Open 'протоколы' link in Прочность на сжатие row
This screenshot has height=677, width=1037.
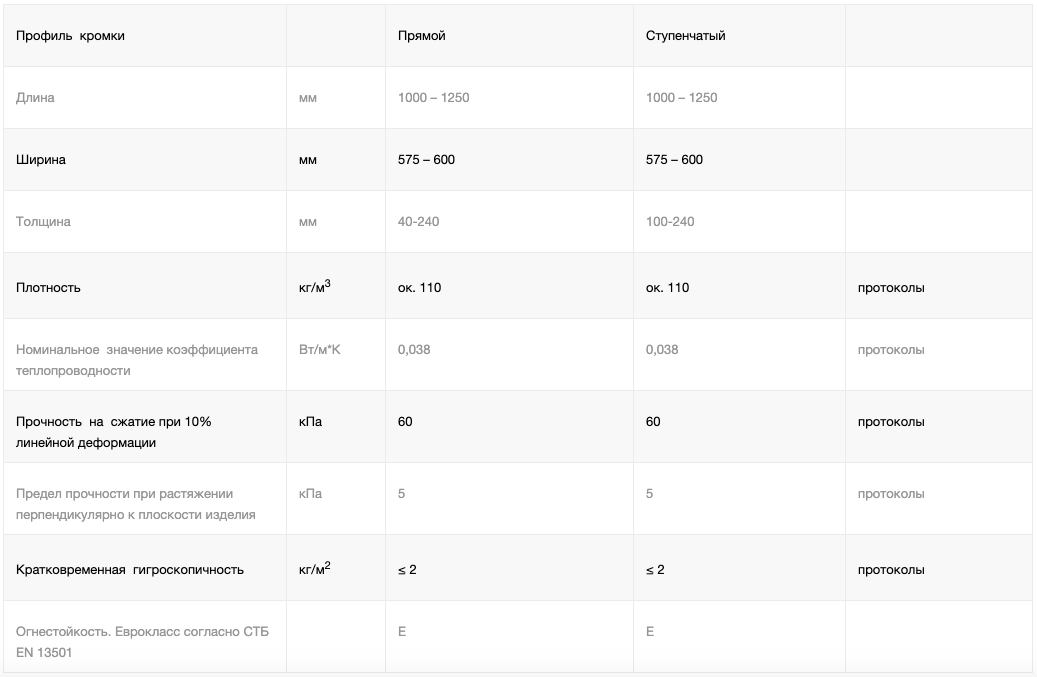890,422
